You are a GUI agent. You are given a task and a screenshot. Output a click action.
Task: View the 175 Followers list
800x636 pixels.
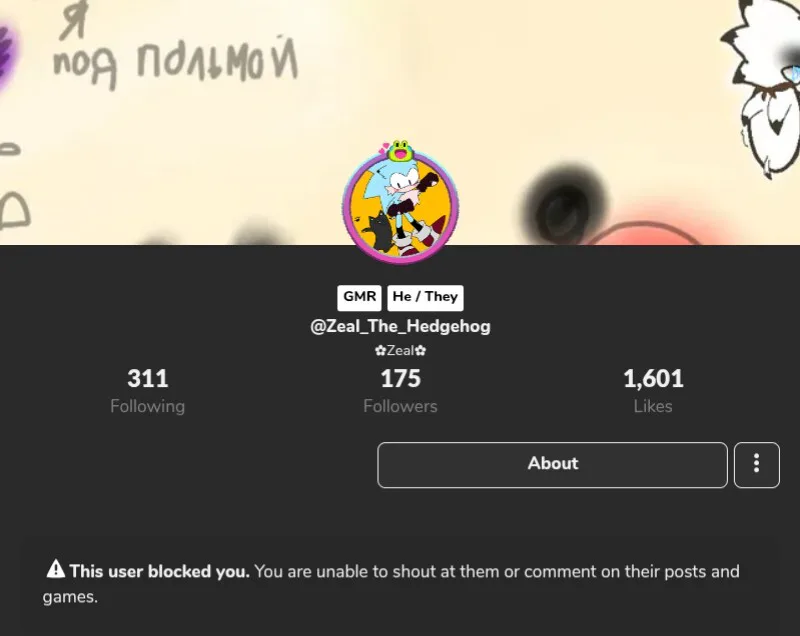point(401,391)
